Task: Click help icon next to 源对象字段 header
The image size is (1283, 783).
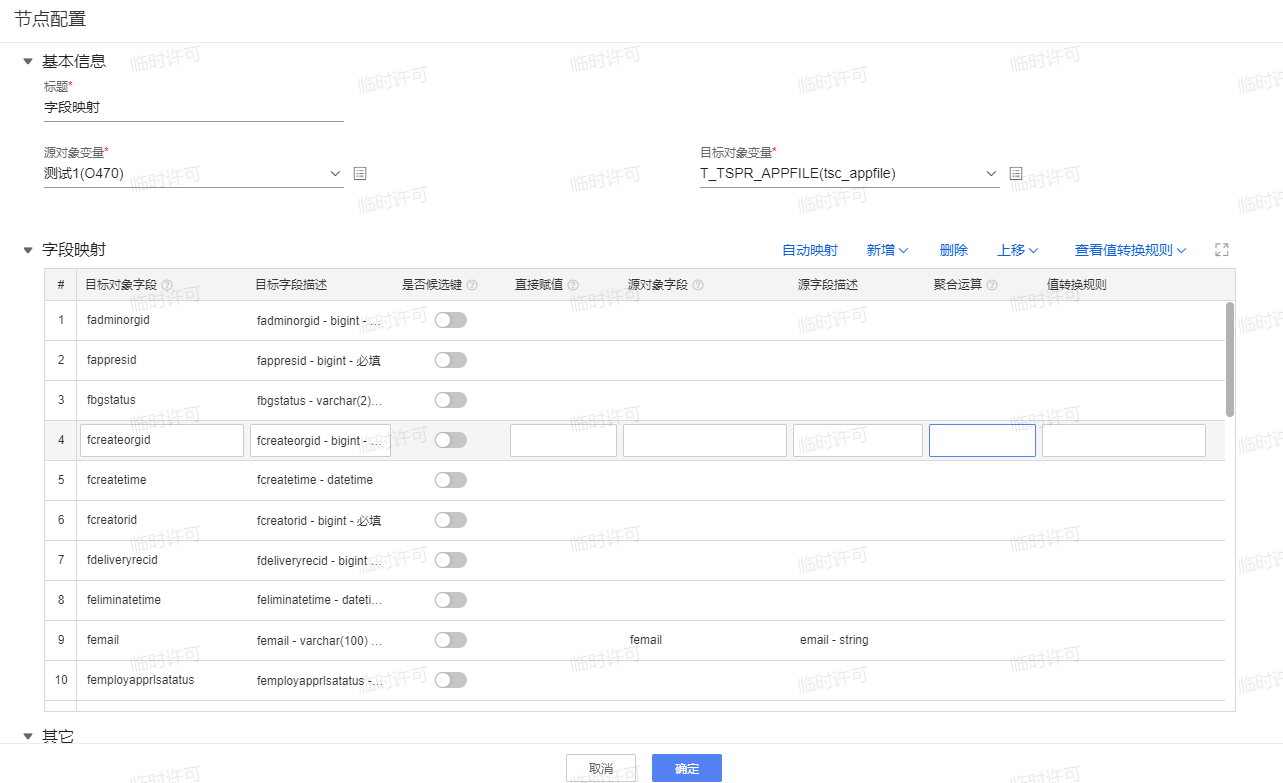Action: (698, 285)
